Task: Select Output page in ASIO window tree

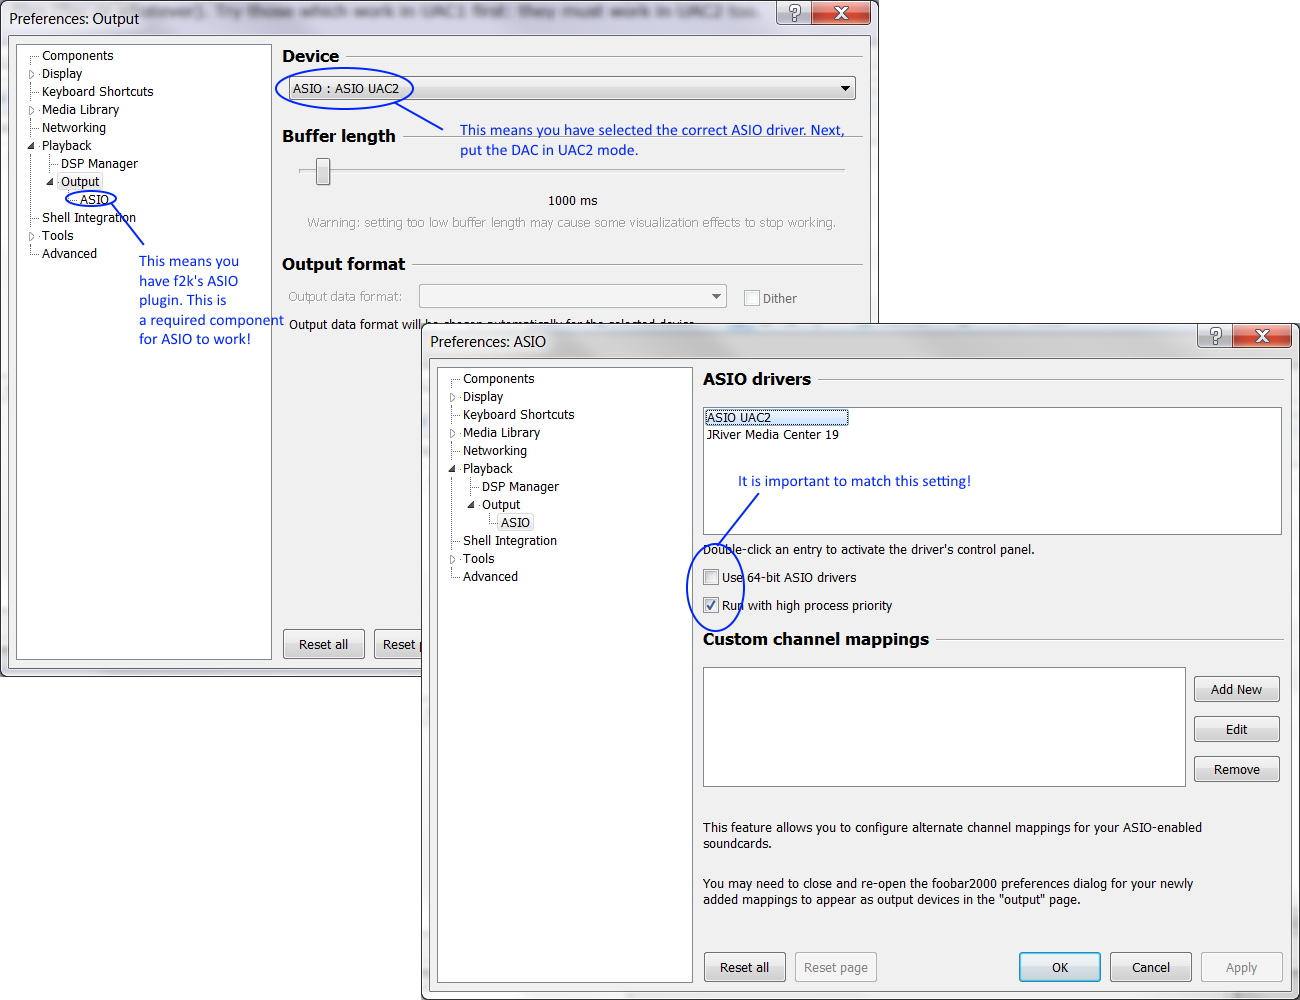Action: (x=501, y=505)
